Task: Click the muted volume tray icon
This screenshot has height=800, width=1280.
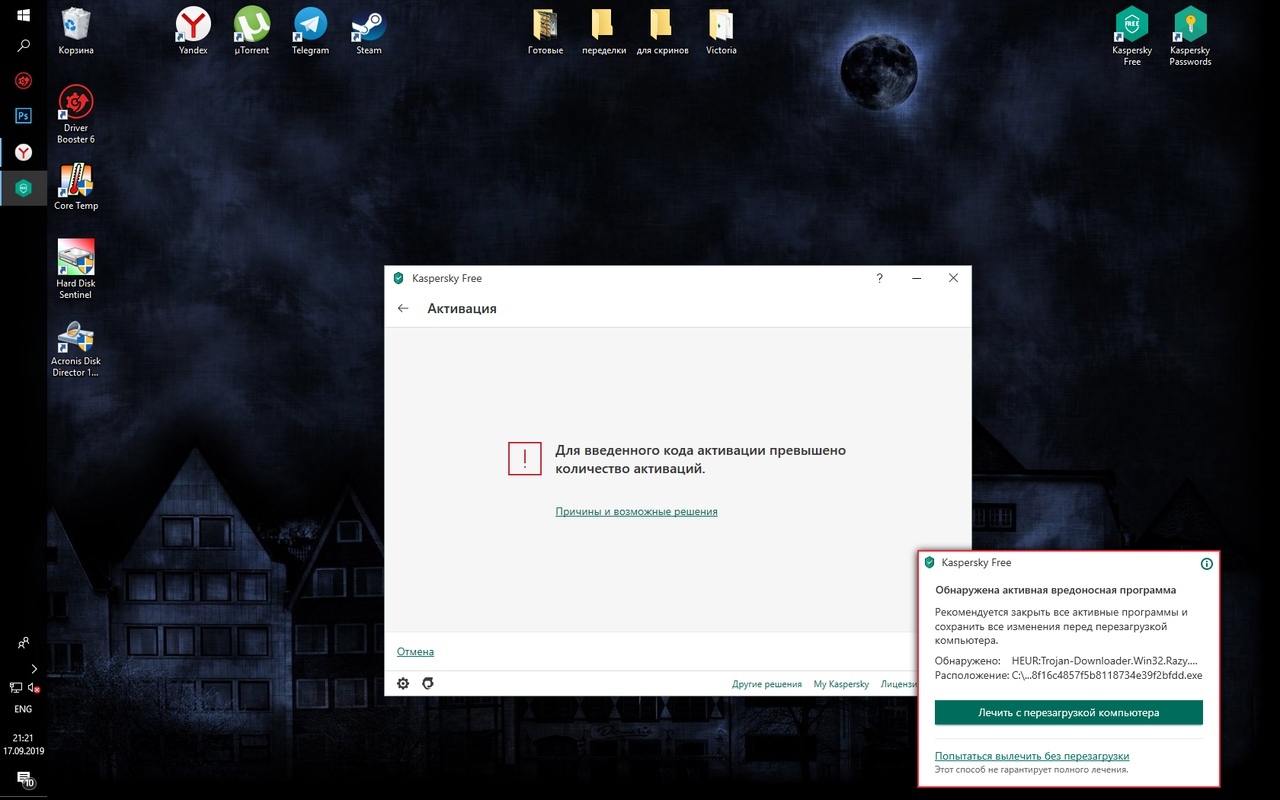Action: pyautogui.click(x=33, y=687)
